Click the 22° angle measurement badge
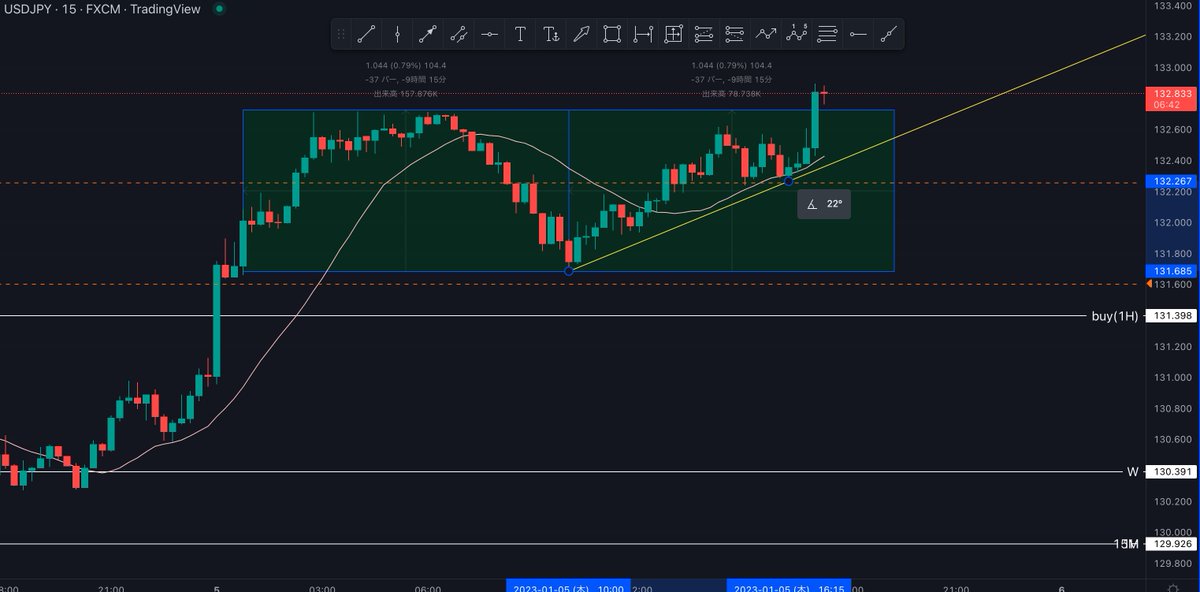The image size is (1200, 592). click(x=824, y=203)
